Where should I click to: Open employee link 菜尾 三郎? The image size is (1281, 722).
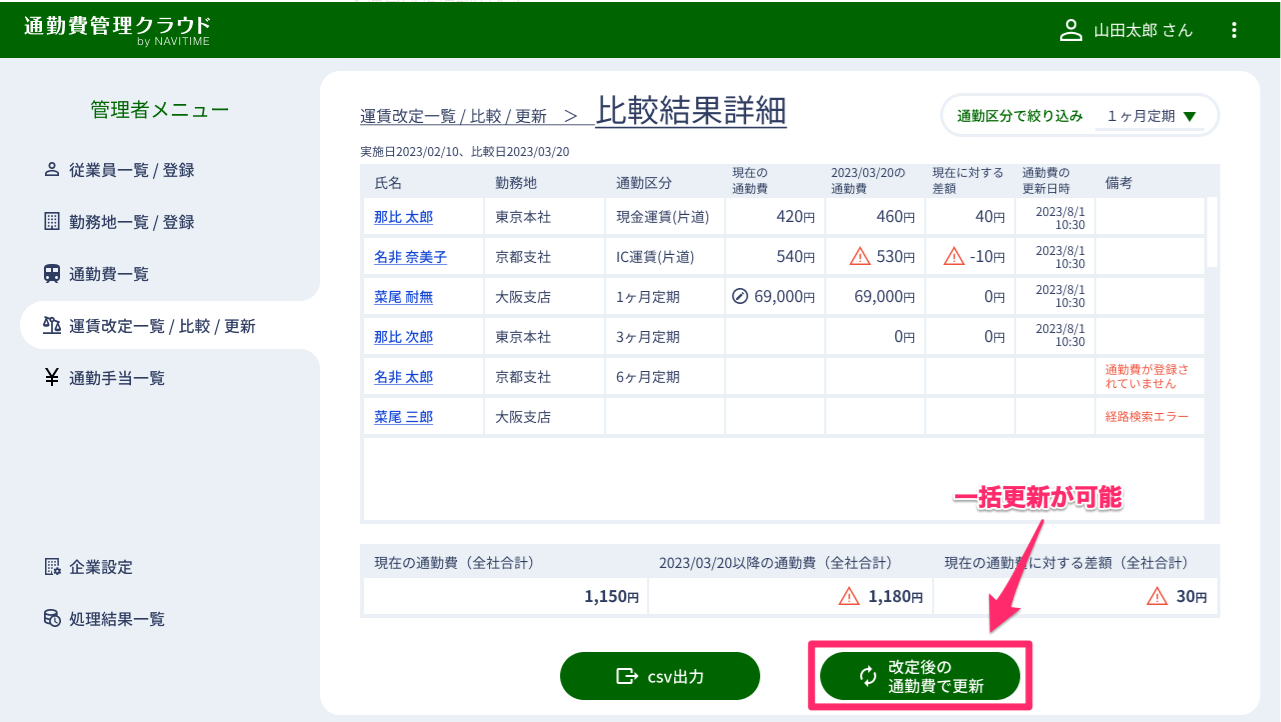pos(403,417)
